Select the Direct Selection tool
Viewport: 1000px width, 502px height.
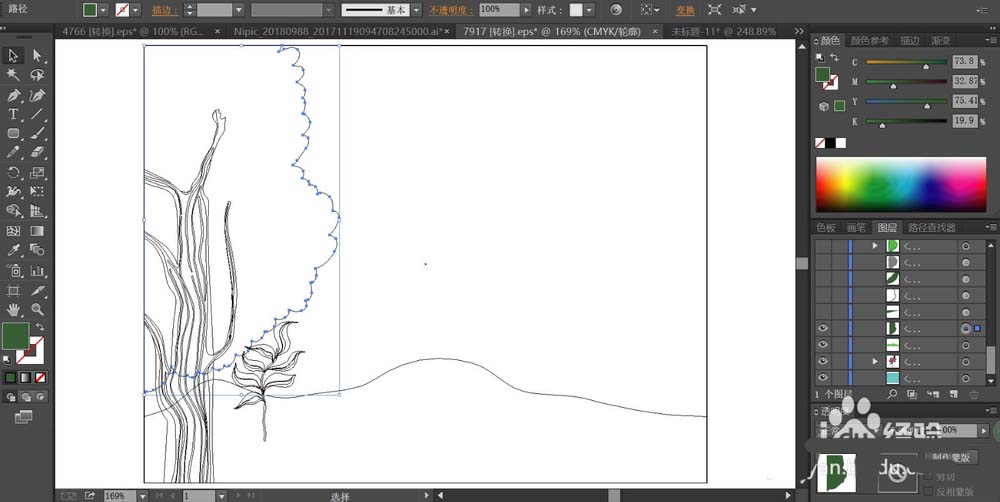(x=37, y=56)
